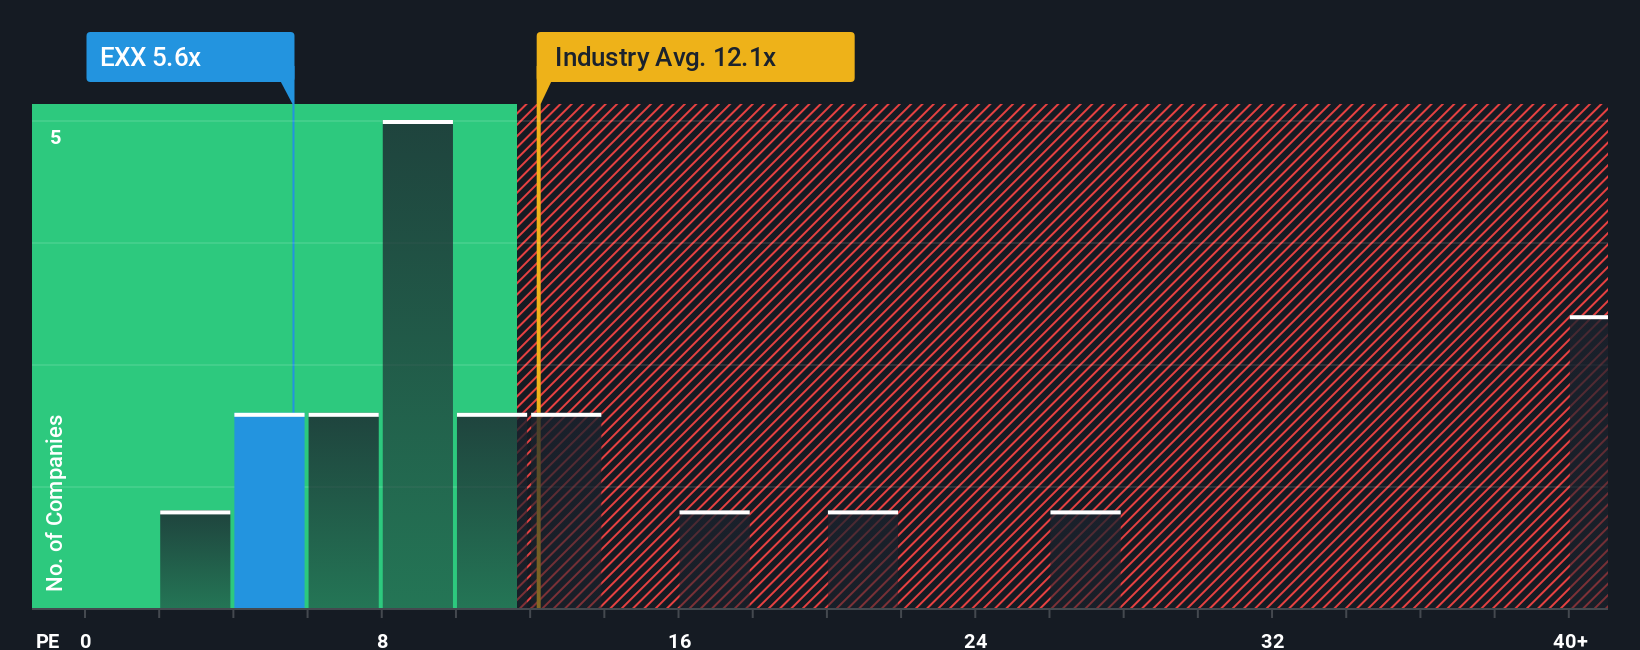Click the '5' y-axis value label
Viewport: 1640px width, 650px height.
point(56,137)
